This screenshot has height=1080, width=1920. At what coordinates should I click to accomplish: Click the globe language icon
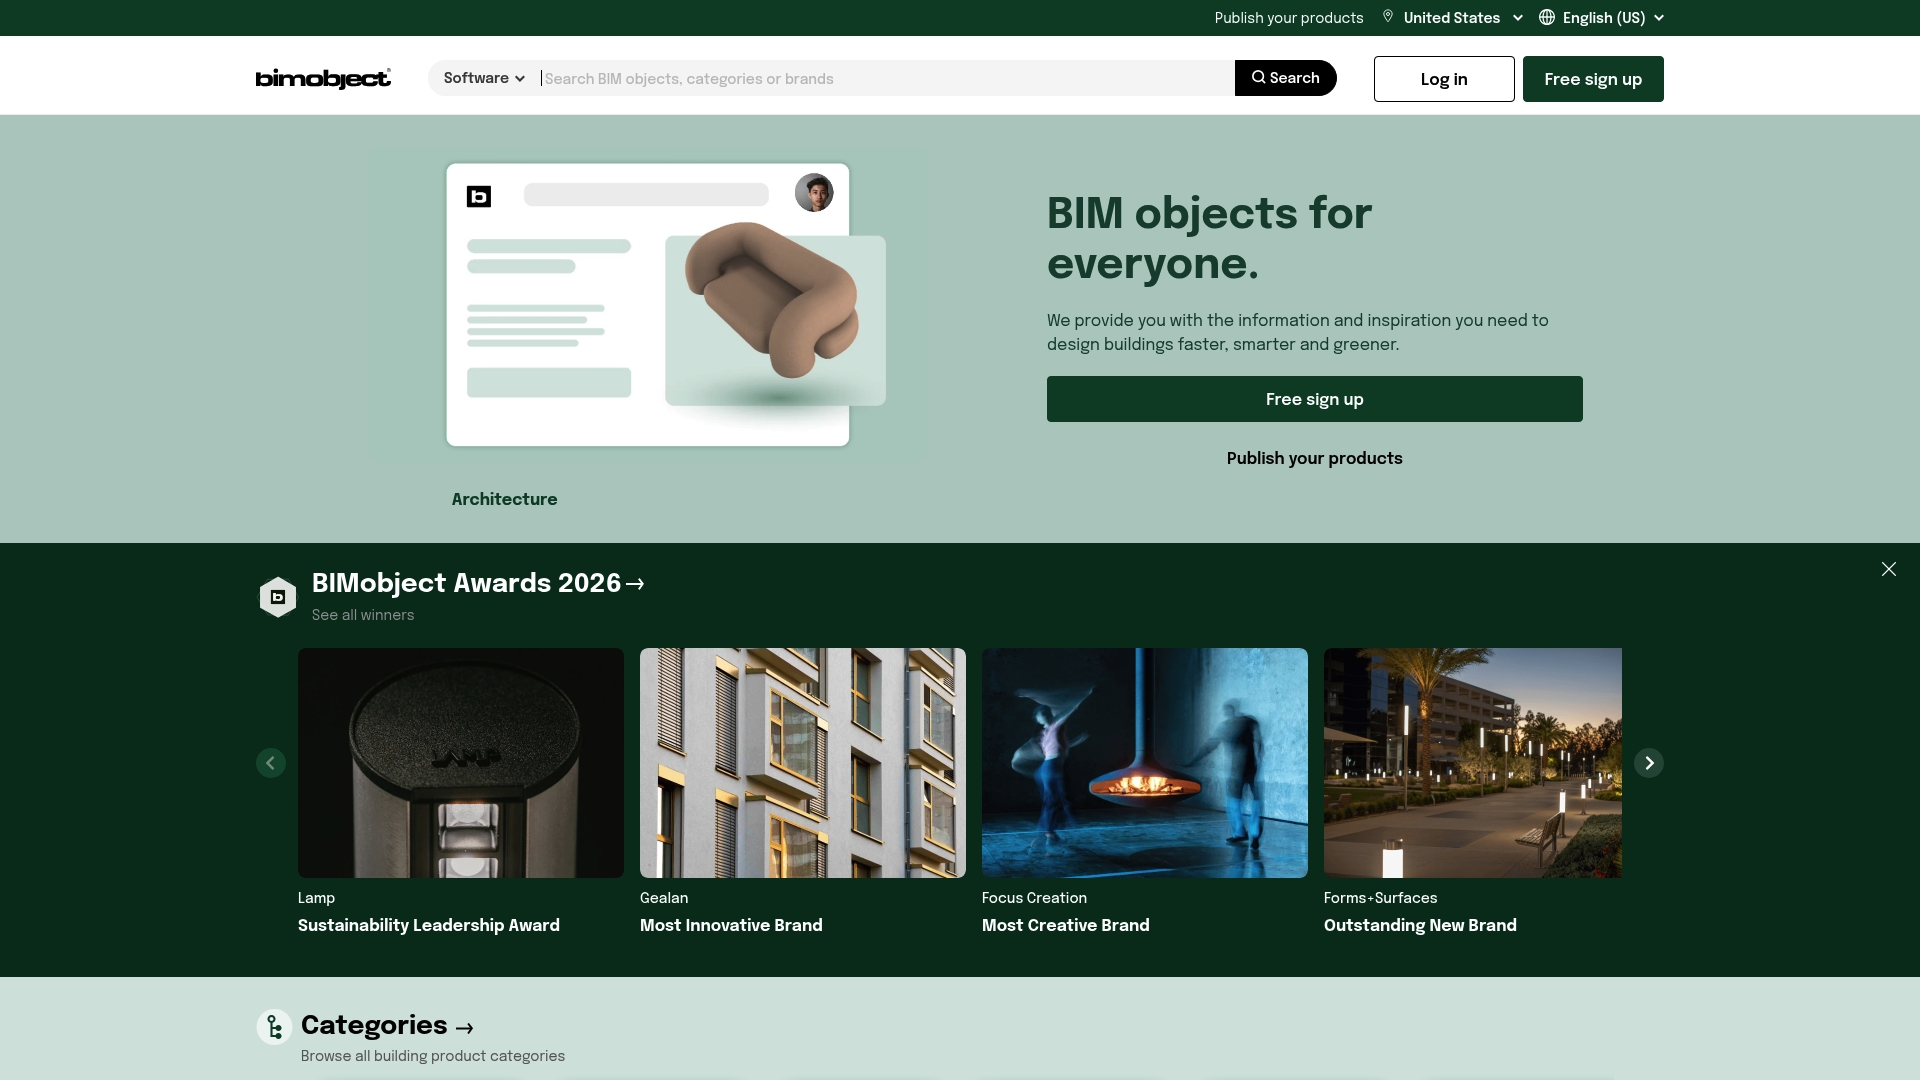(1547, 17)
